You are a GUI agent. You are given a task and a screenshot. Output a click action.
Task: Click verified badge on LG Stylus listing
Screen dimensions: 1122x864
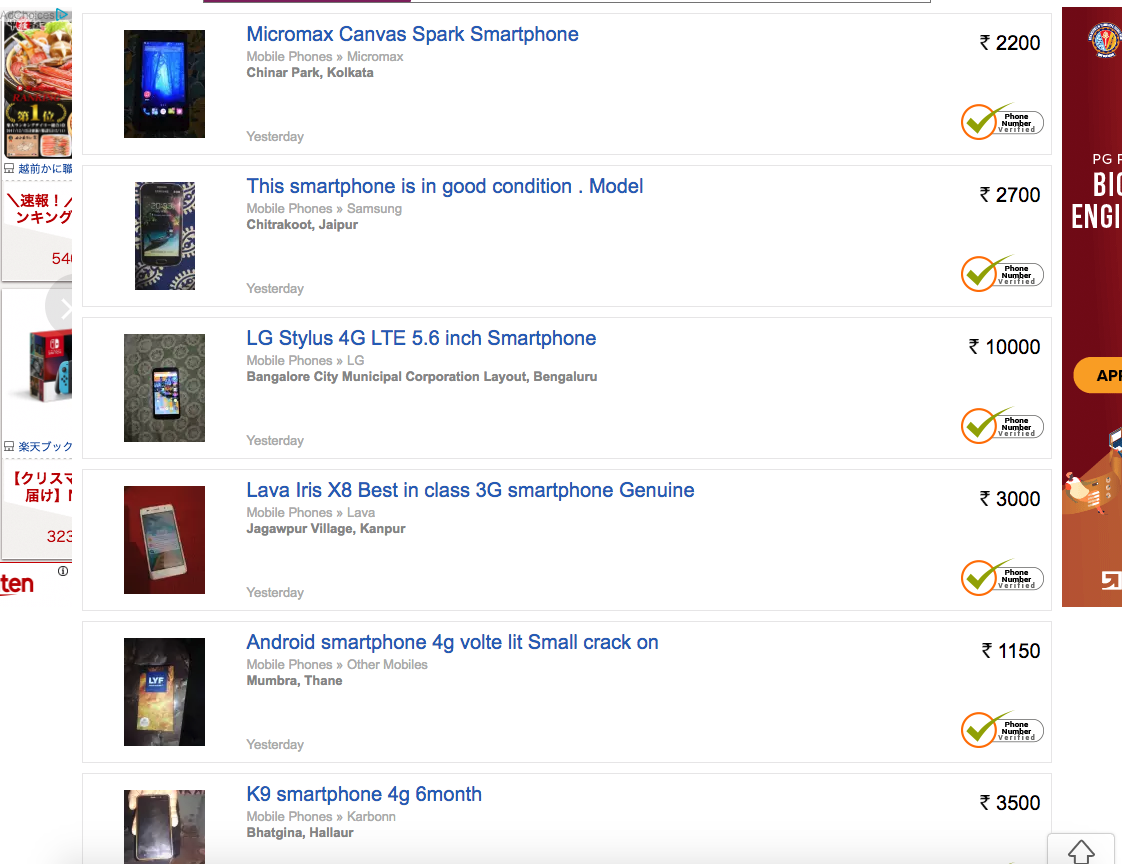coord(1002,426)
